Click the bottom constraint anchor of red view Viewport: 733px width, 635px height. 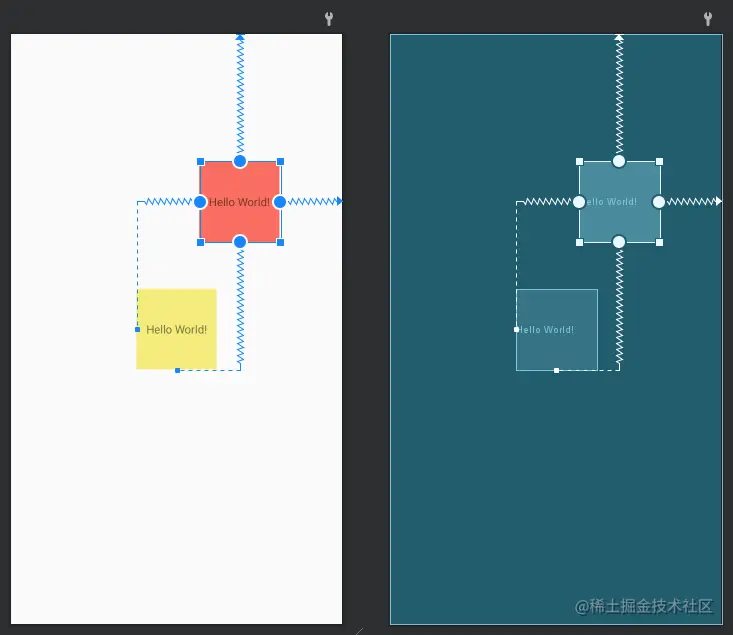click(240, 242)
